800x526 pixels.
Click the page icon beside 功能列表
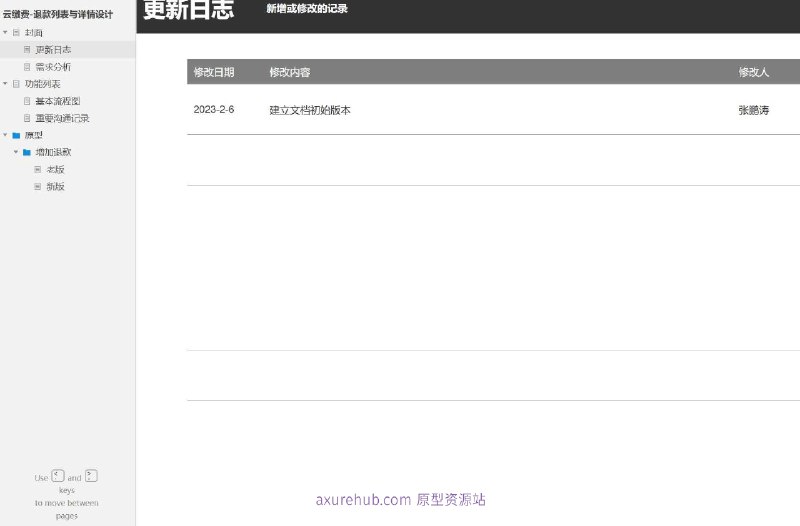(x=16, y=84)
